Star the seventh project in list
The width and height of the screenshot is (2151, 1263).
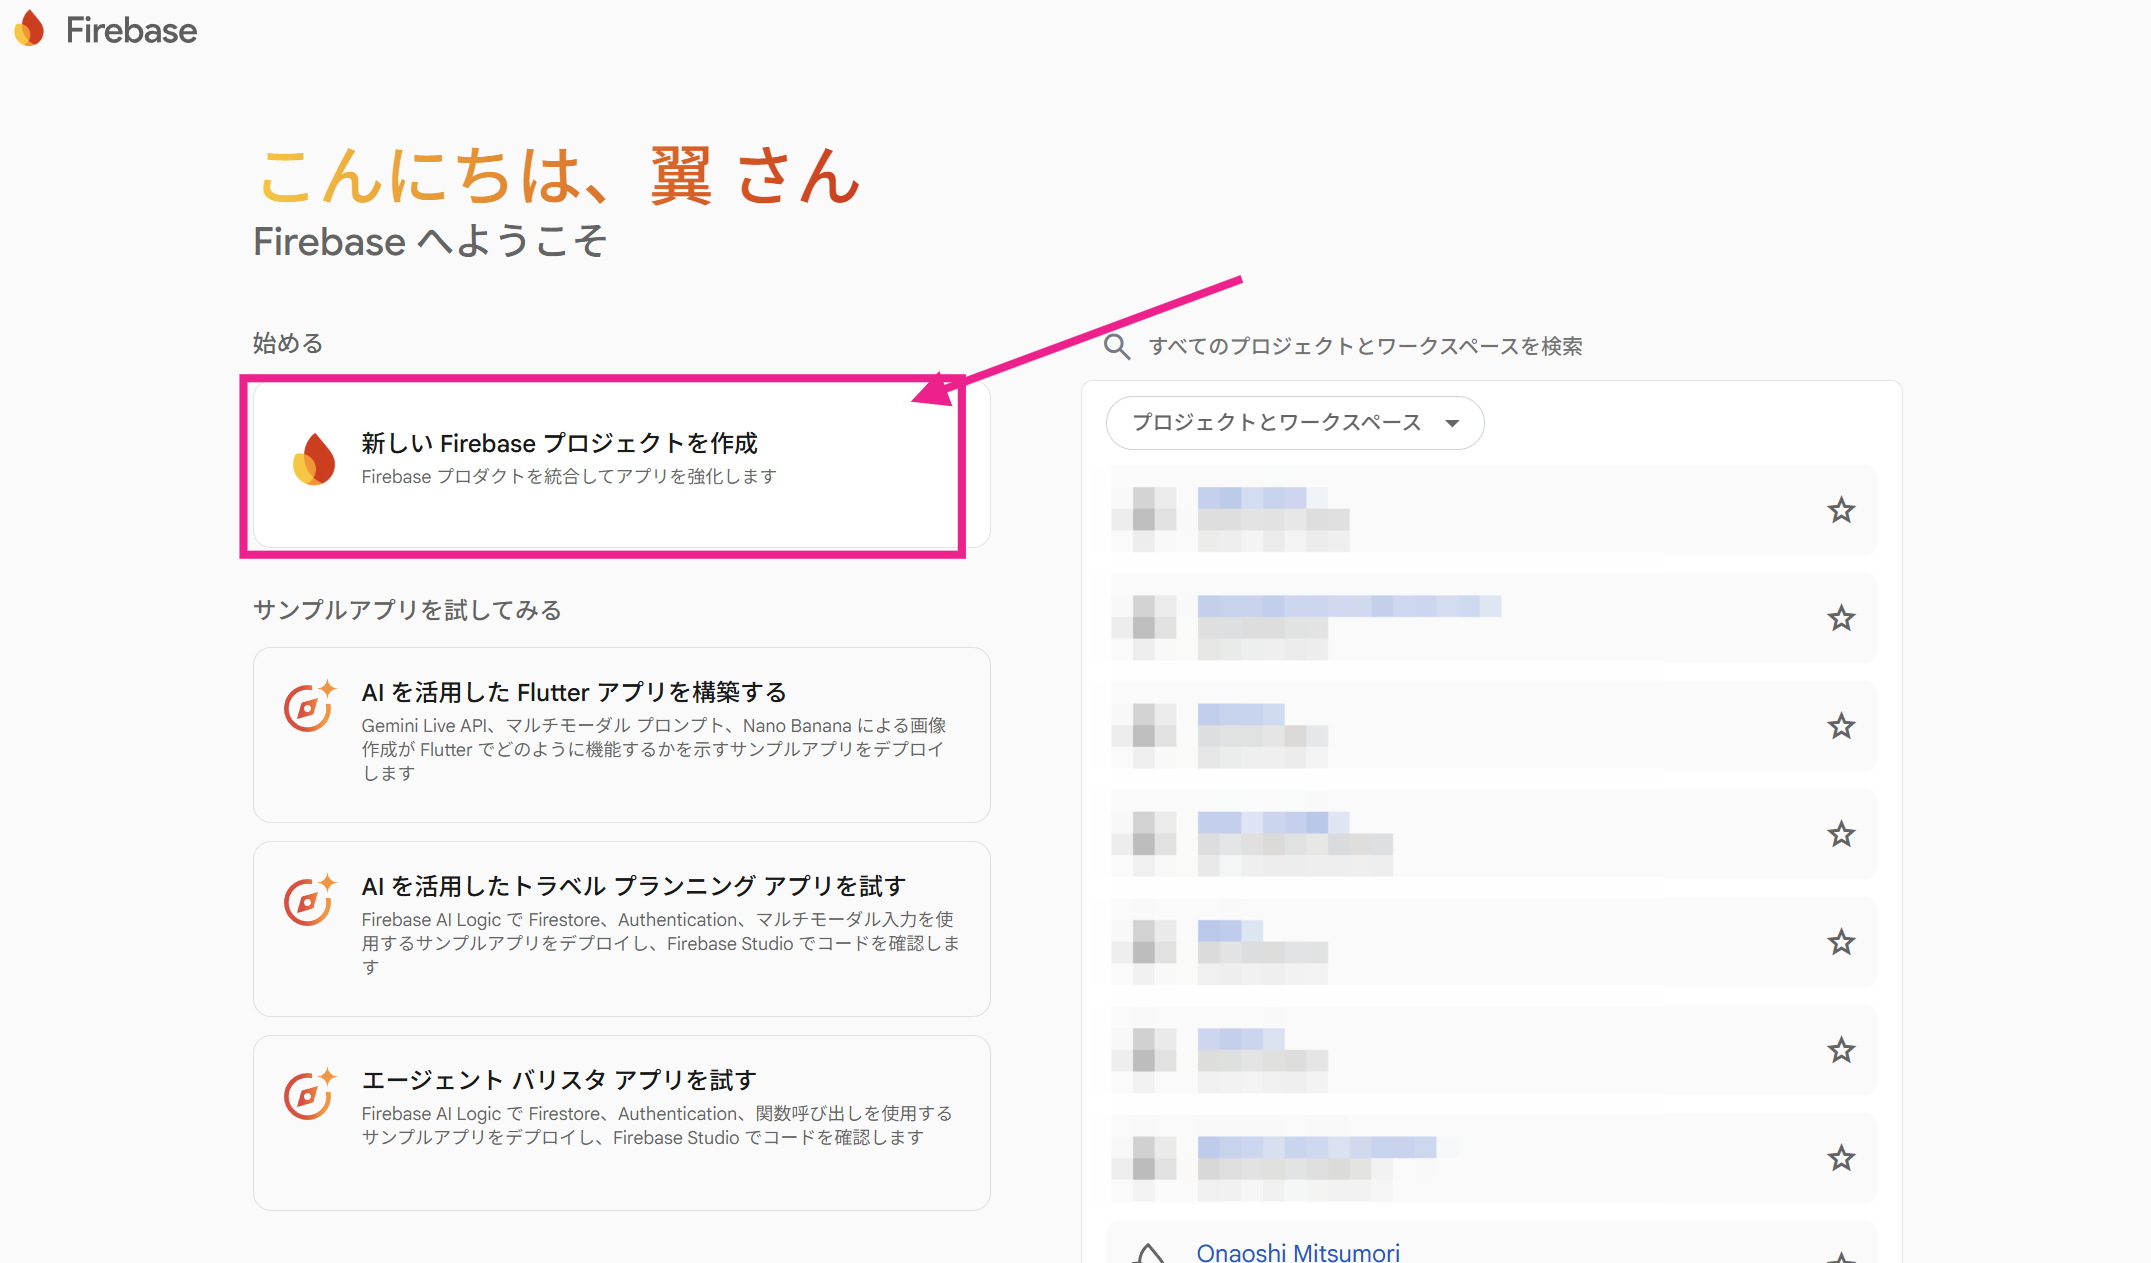point(1841,1158)
